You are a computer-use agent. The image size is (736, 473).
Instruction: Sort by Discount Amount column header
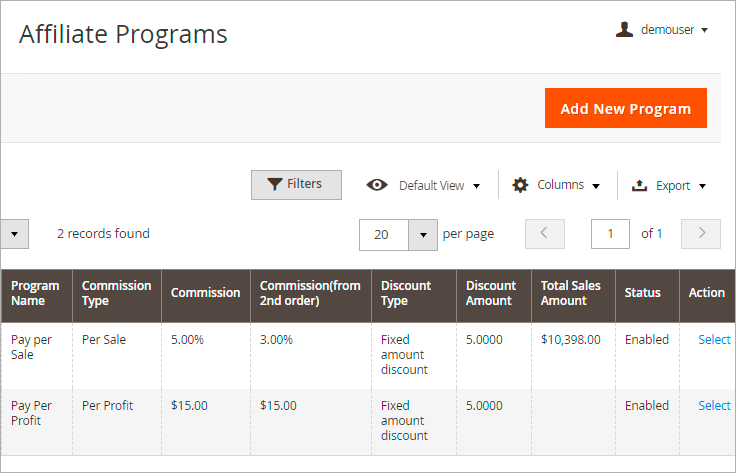(x=491, y=293)
